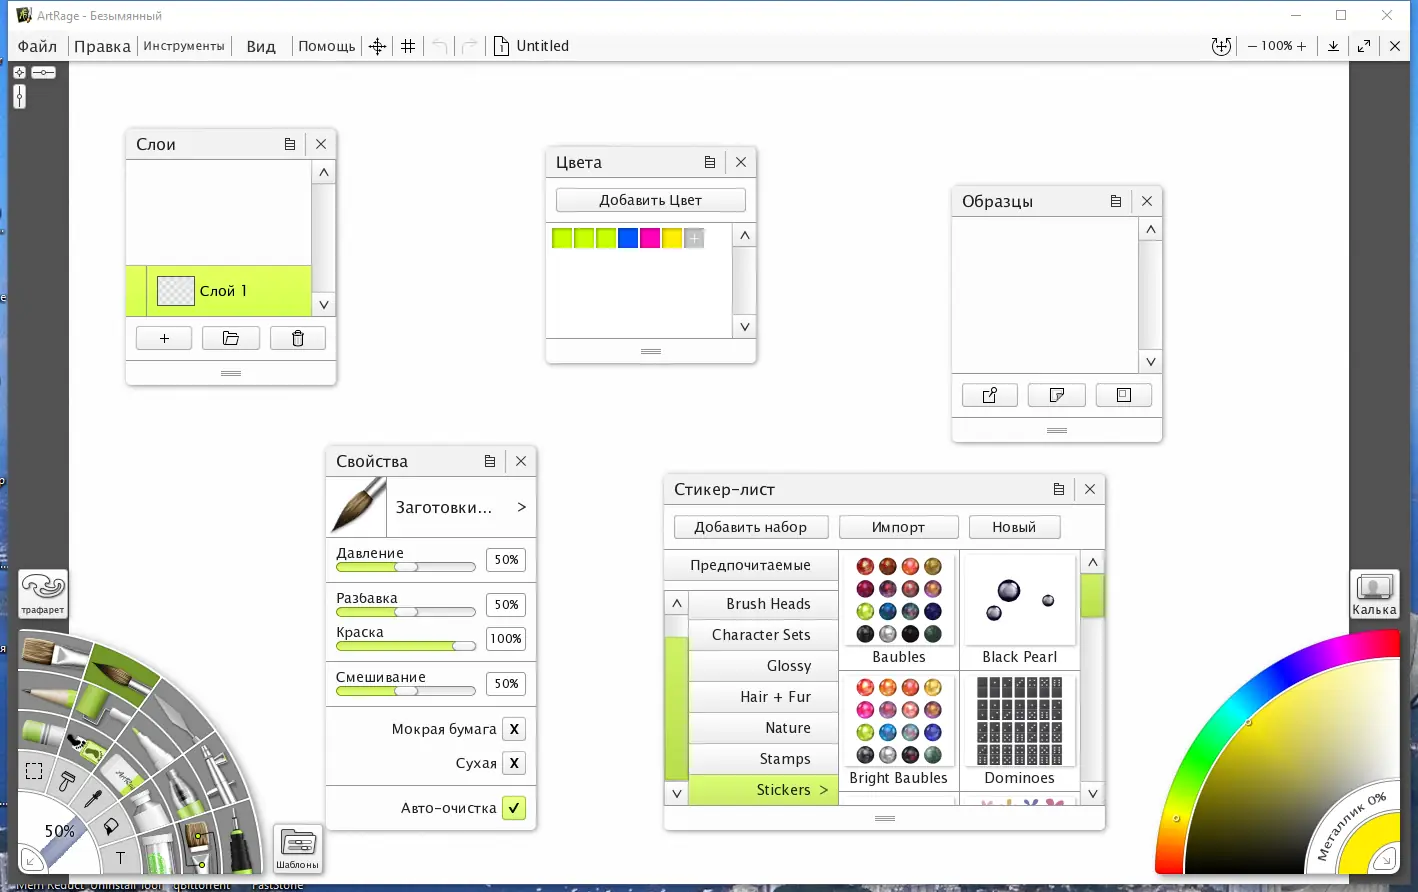Select the rectangular Selection tool
The width and height of the screenshot is (1418, 892).
pyautogui.click(x=34, y=771)
